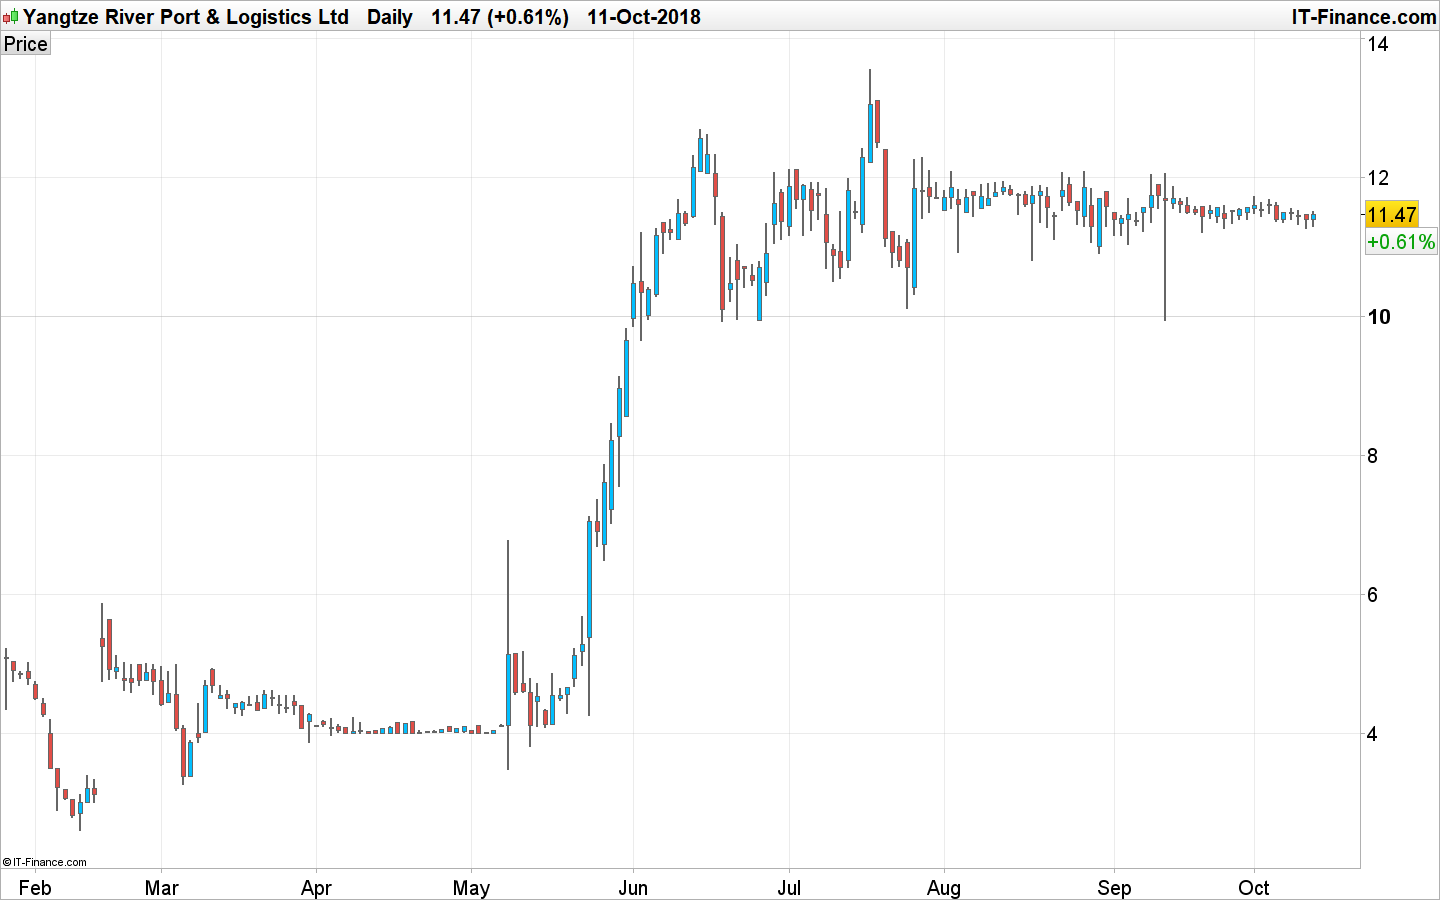1440x900 pixels.
Task: Click the © IT-Finance.com watermark
Action: pos(45,861)
